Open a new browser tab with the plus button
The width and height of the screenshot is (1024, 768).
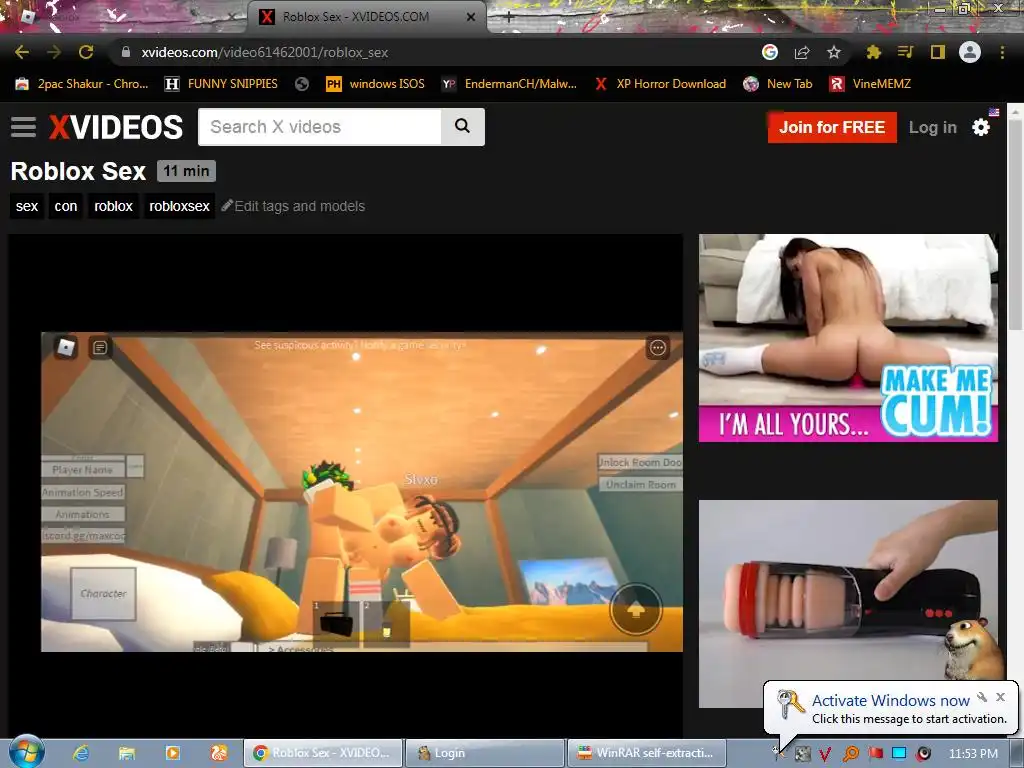click(509, 18)
